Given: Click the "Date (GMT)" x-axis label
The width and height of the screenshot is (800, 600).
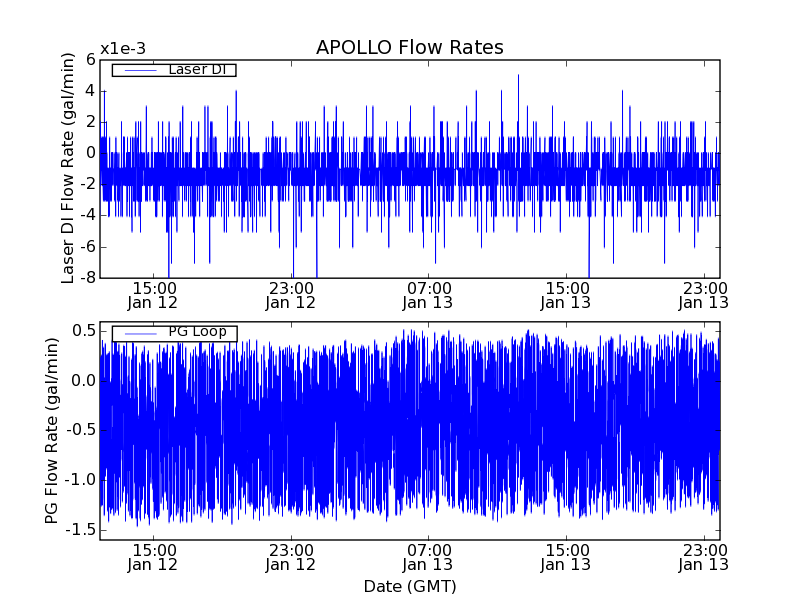Looking at the screenshot, I should click(x=410, y=586).
